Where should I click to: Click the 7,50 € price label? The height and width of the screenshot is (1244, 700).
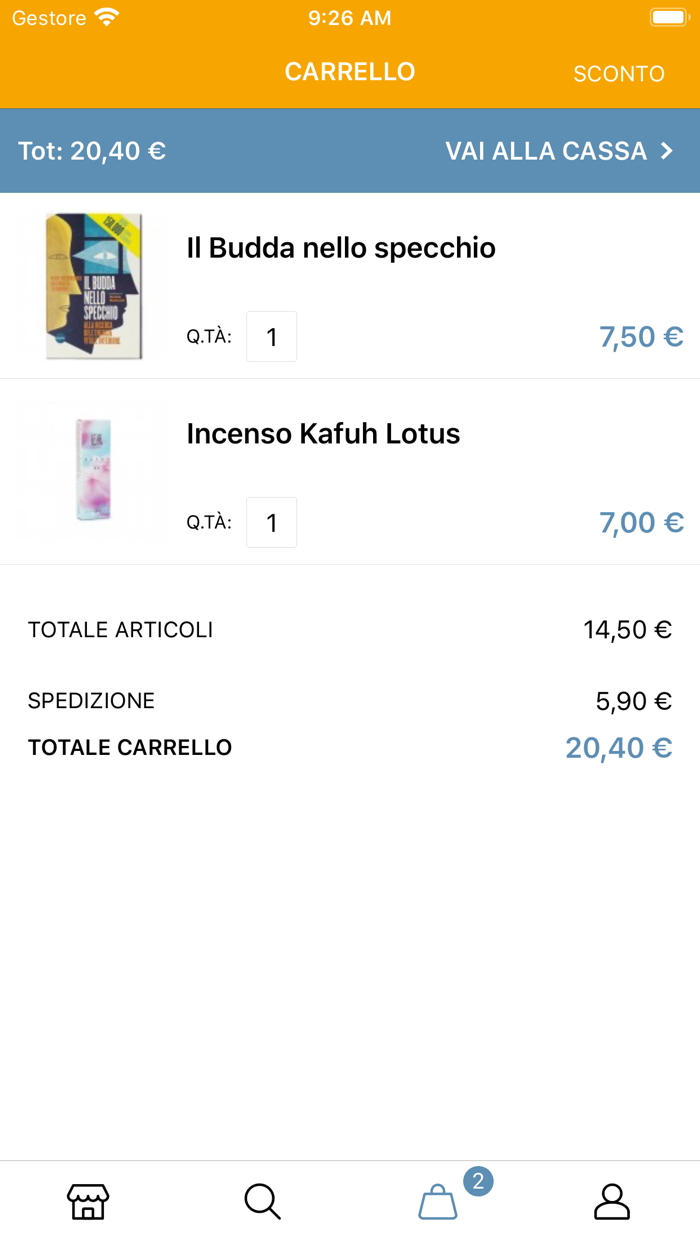point(641,336)
